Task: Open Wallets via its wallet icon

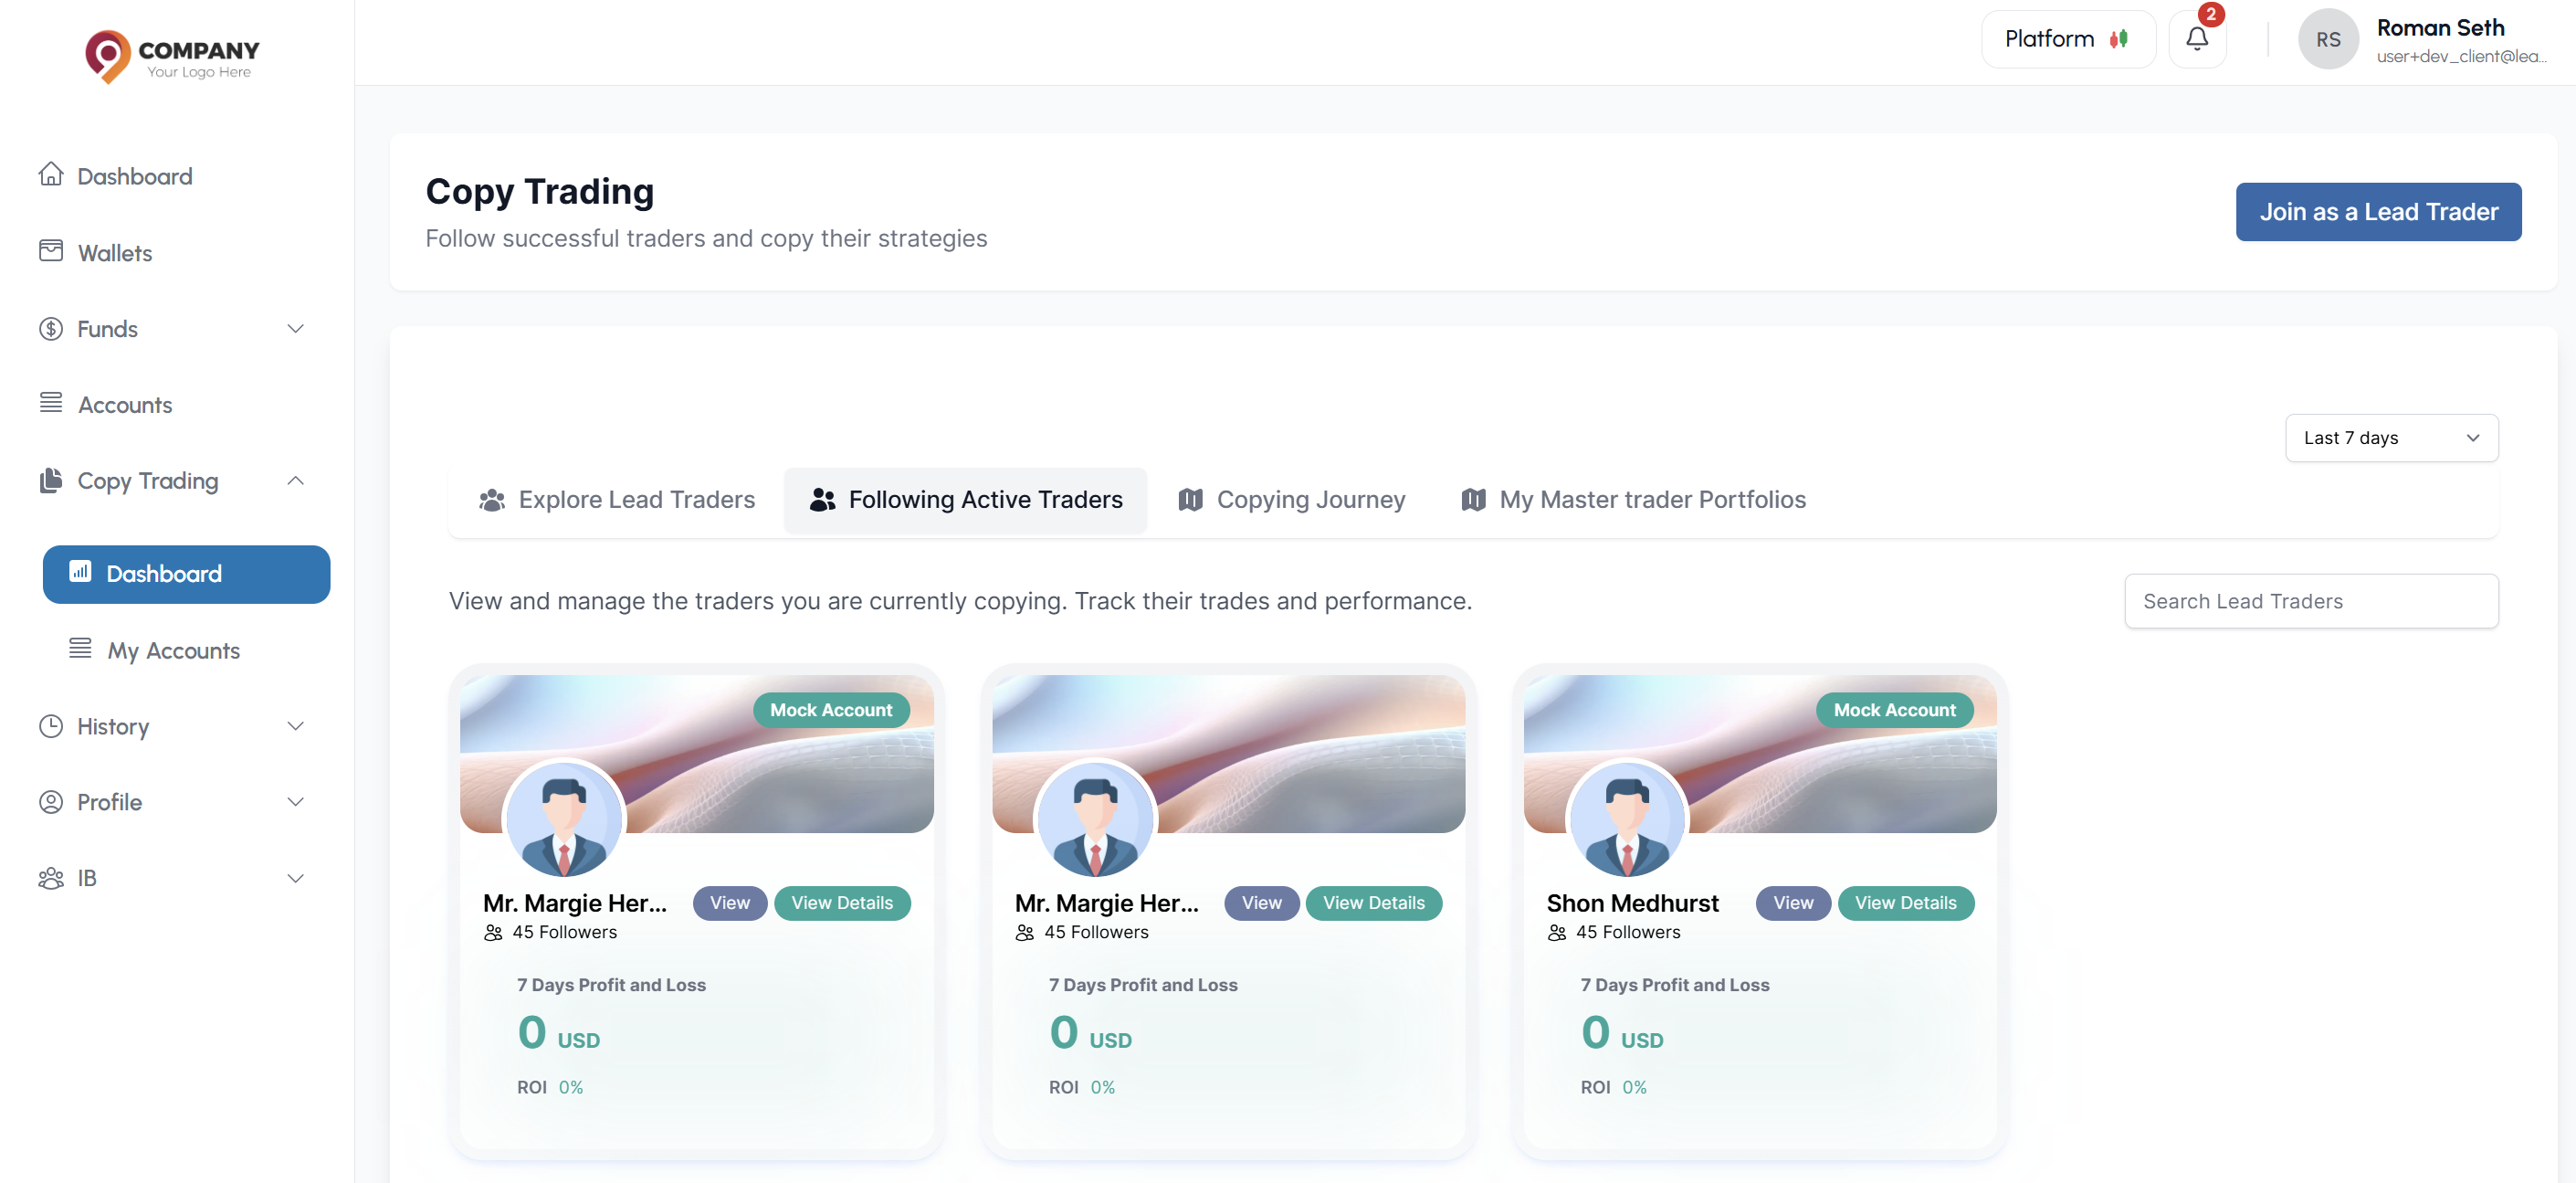Action: coord(51,251)
